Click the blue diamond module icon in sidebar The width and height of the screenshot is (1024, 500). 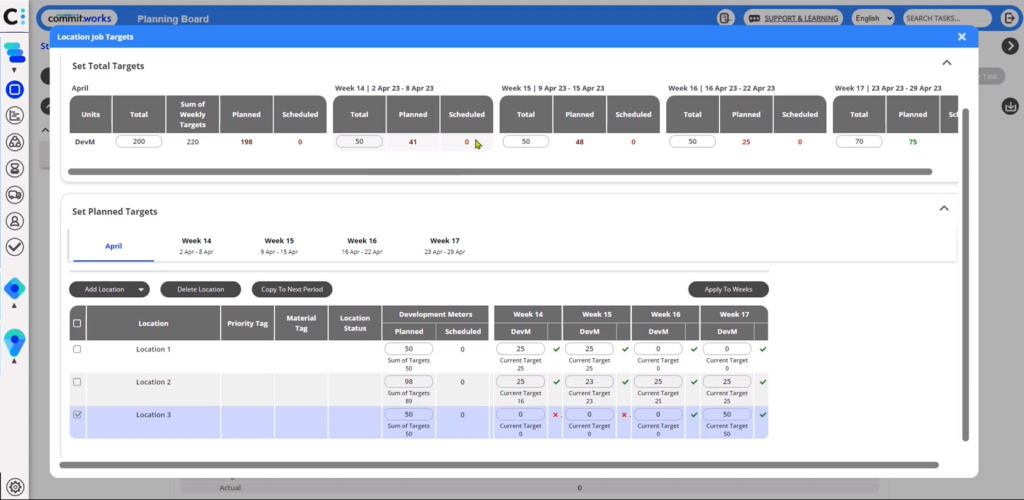[14, 288]
